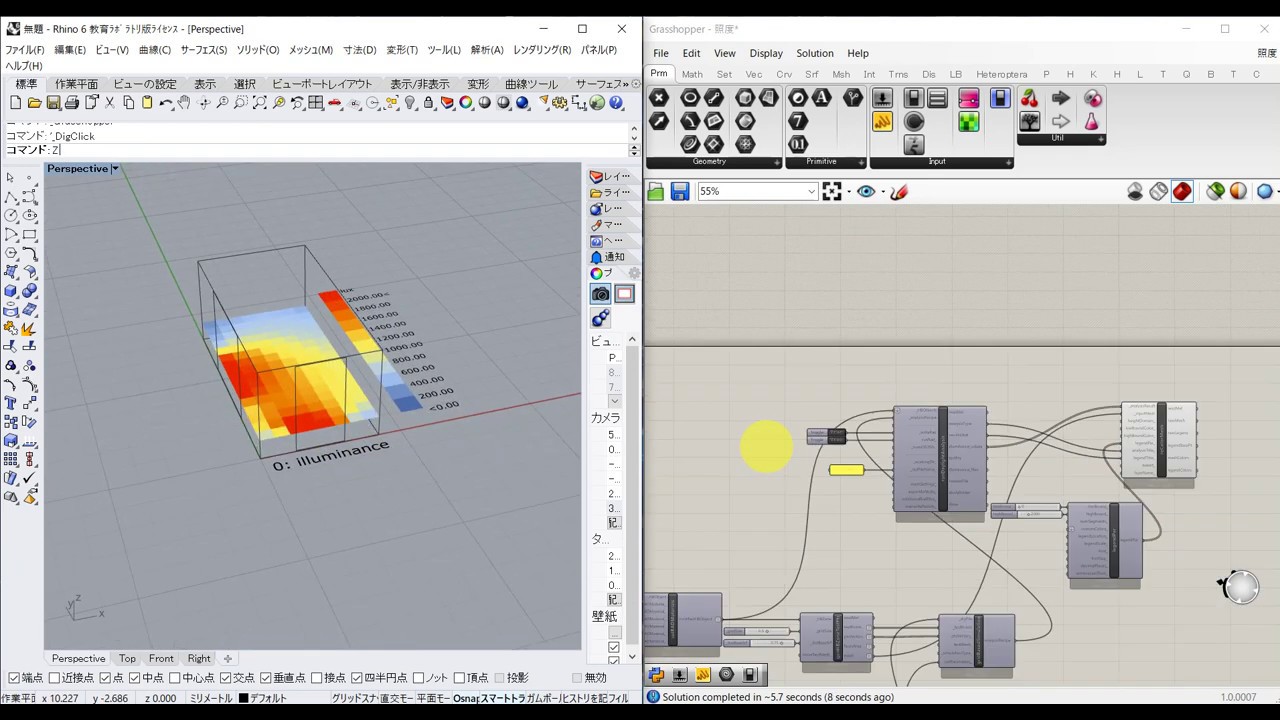This screenshot has height=720, width=1280.
Task: Enable the 中心点 osnap checkbox
Action: [x=176, y=678]
